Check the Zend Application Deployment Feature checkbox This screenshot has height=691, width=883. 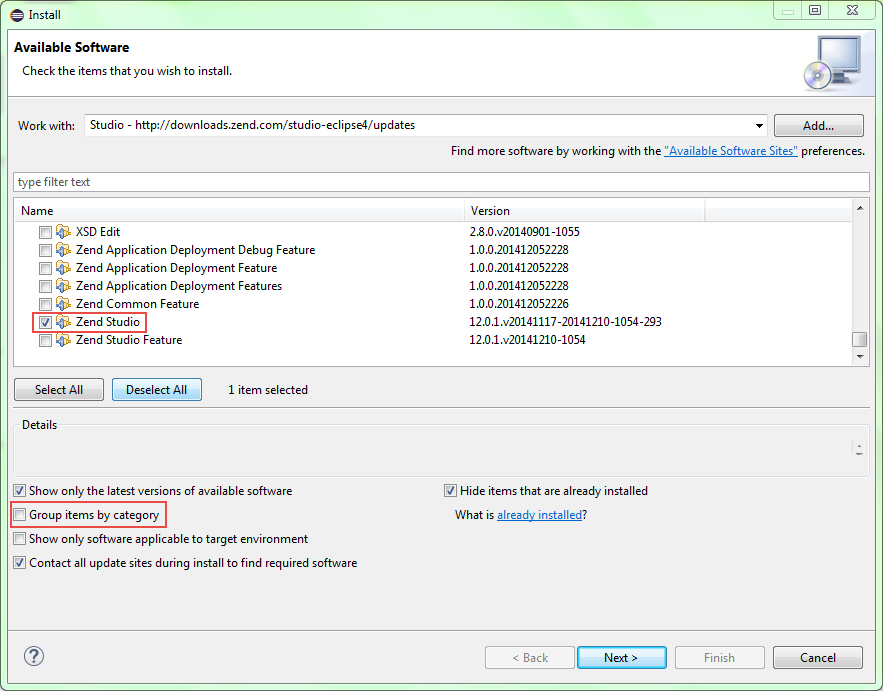pos(45,268)
